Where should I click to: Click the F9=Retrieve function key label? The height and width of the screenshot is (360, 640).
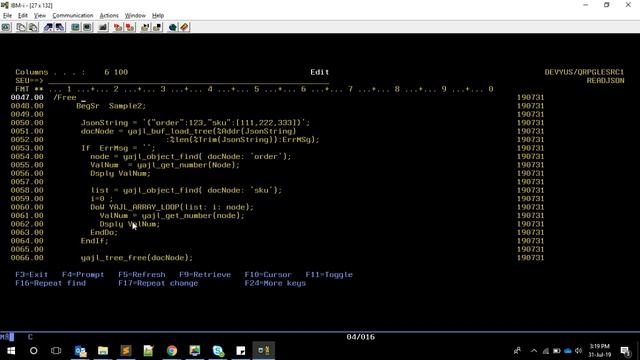(x=205, y=275)
